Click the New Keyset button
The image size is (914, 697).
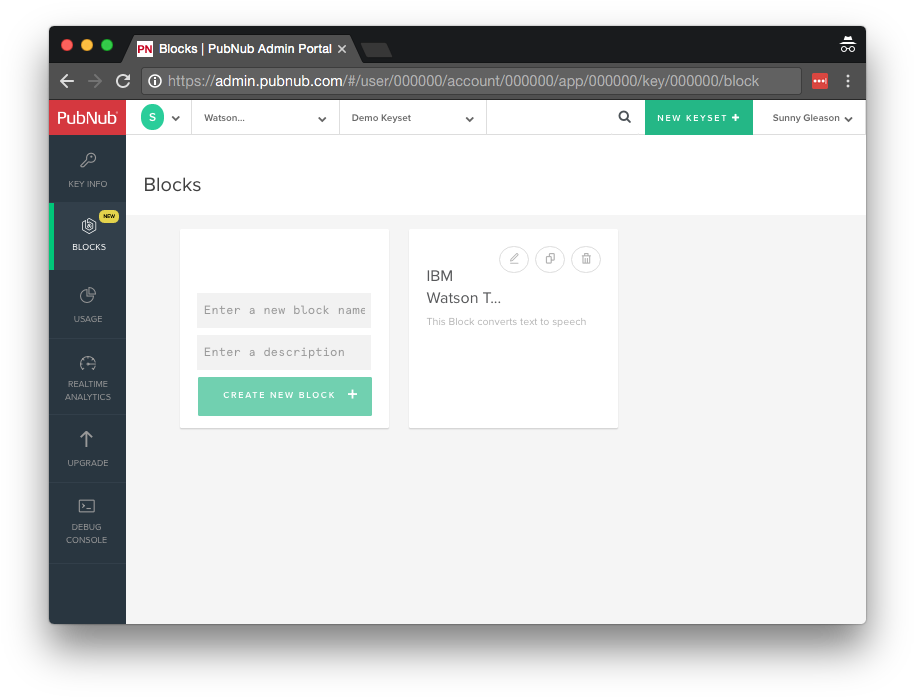[698, 118]
